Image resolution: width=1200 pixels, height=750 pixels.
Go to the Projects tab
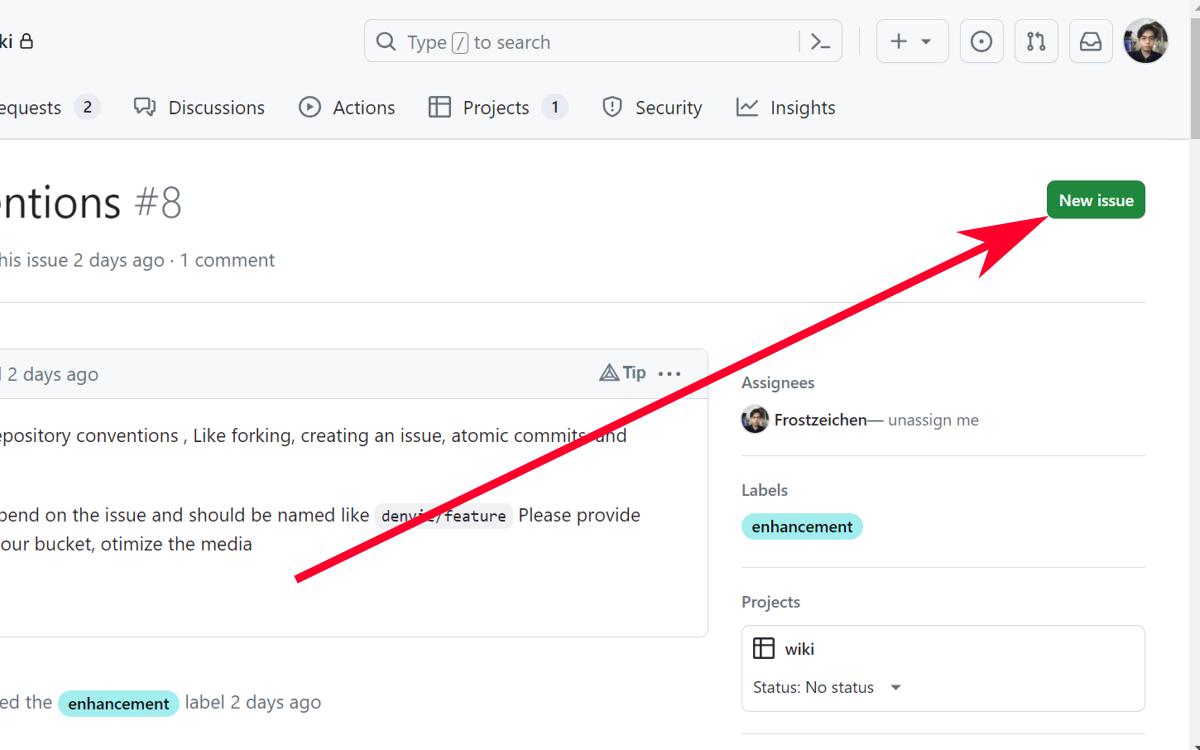click(496, 108)
